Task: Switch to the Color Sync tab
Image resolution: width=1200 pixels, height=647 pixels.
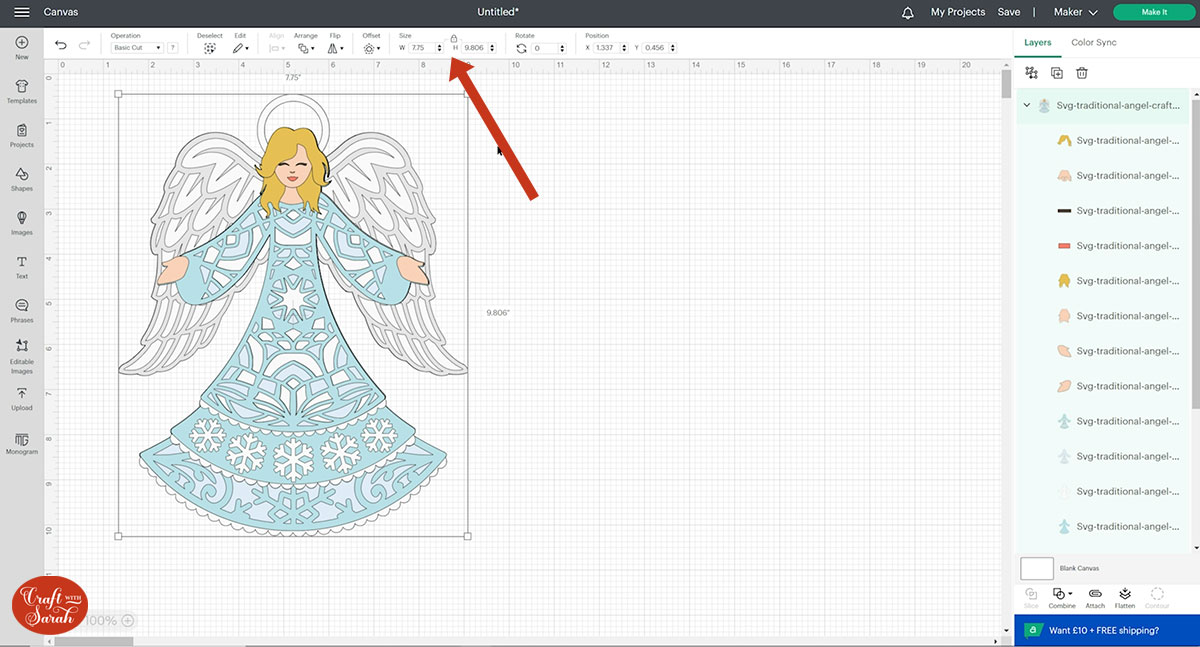Action: (1093, 43)
